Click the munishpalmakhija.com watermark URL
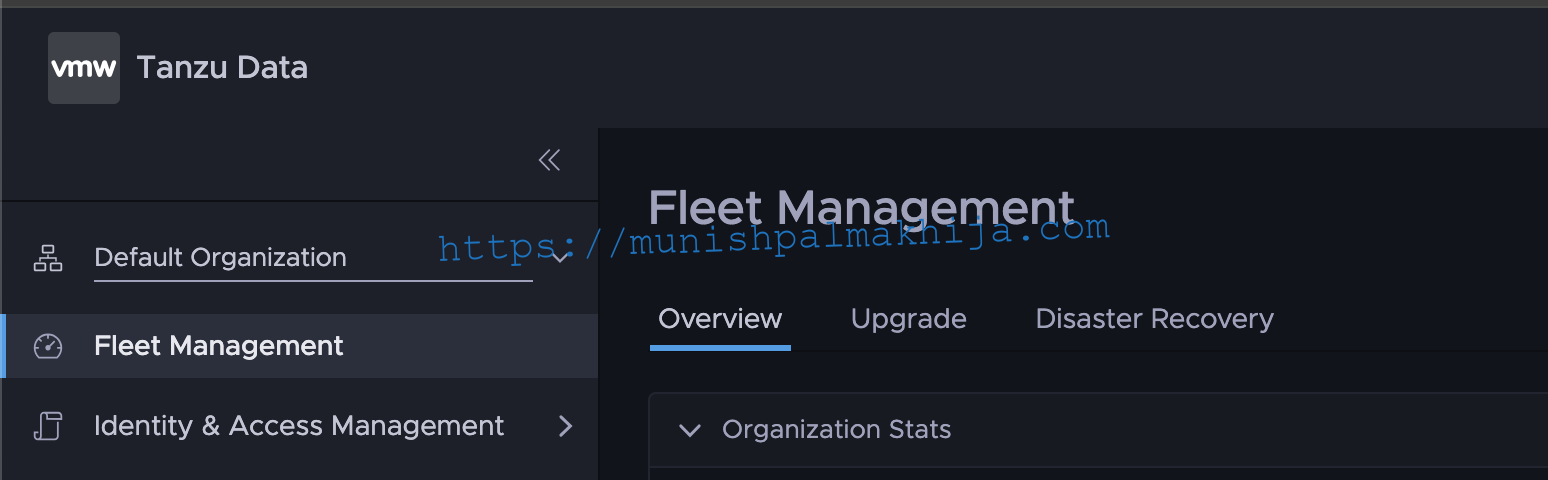Viewport: 1548px width, 480px height. point(774,238)
